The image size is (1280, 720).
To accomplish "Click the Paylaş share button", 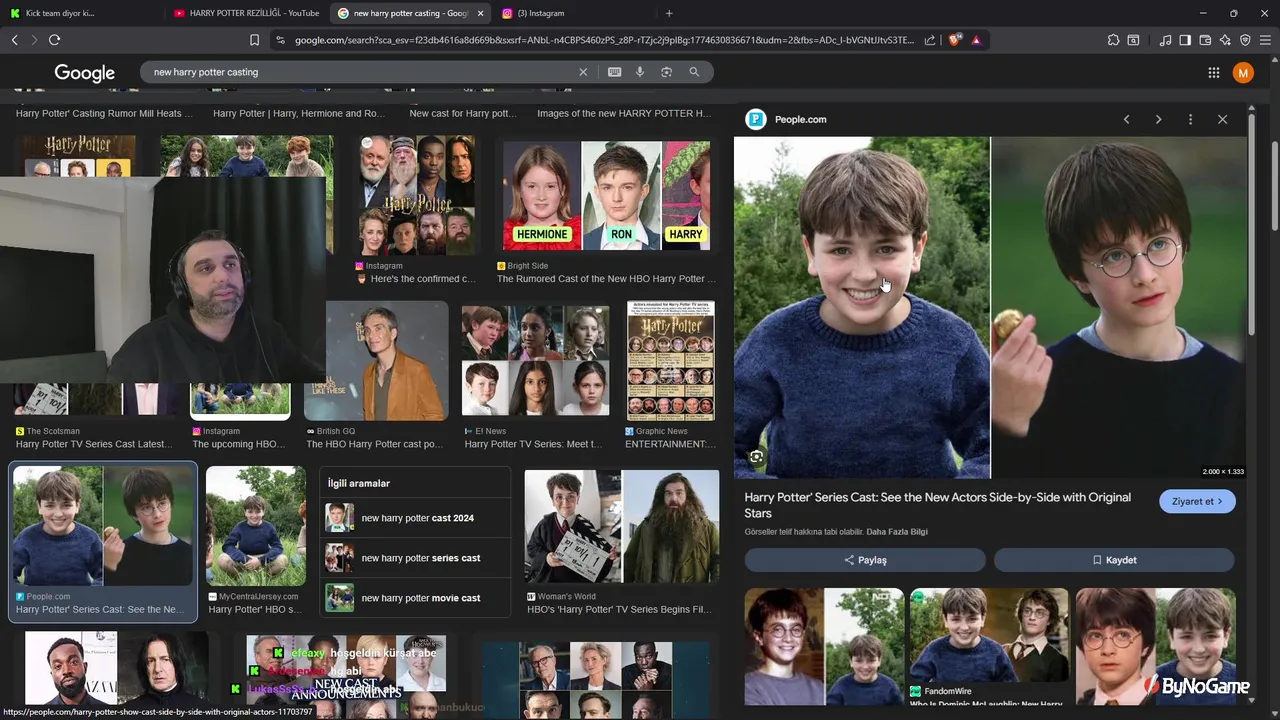I will coord(865,560).
